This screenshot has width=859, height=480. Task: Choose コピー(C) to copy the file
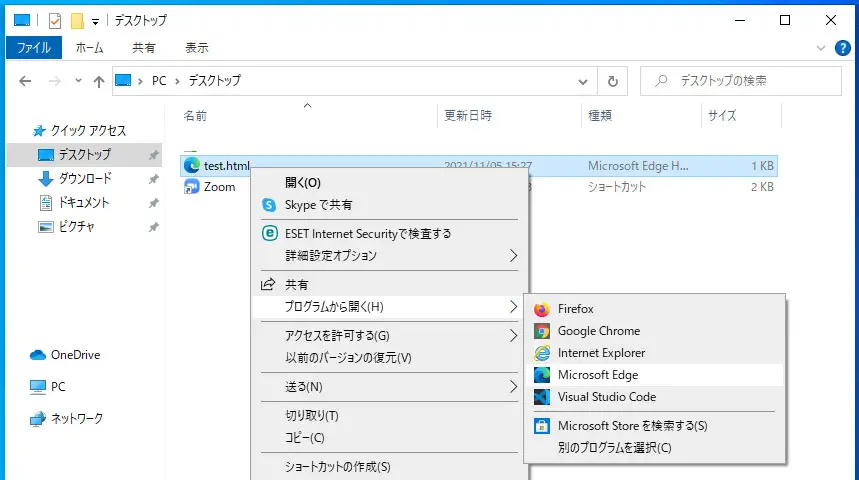389,438
